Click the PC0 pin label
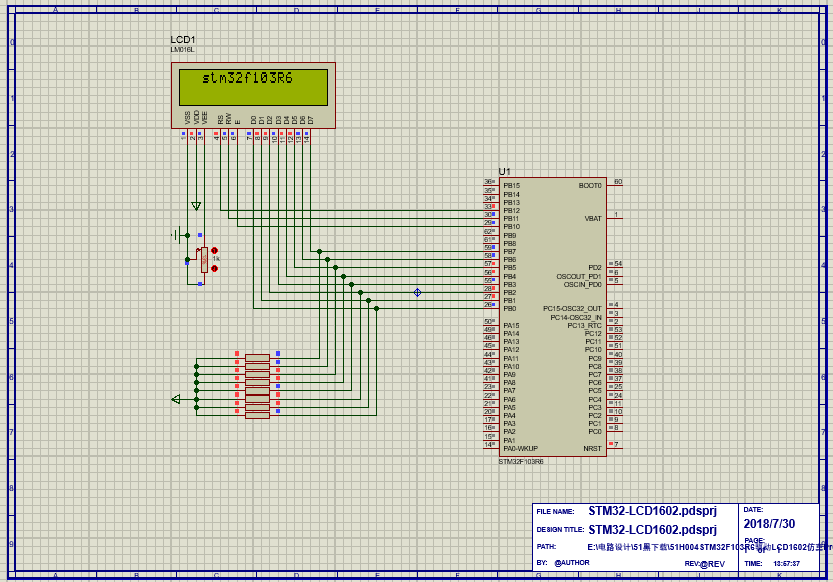The height and width of the screenshot is (582, 833). click(595, 432)
